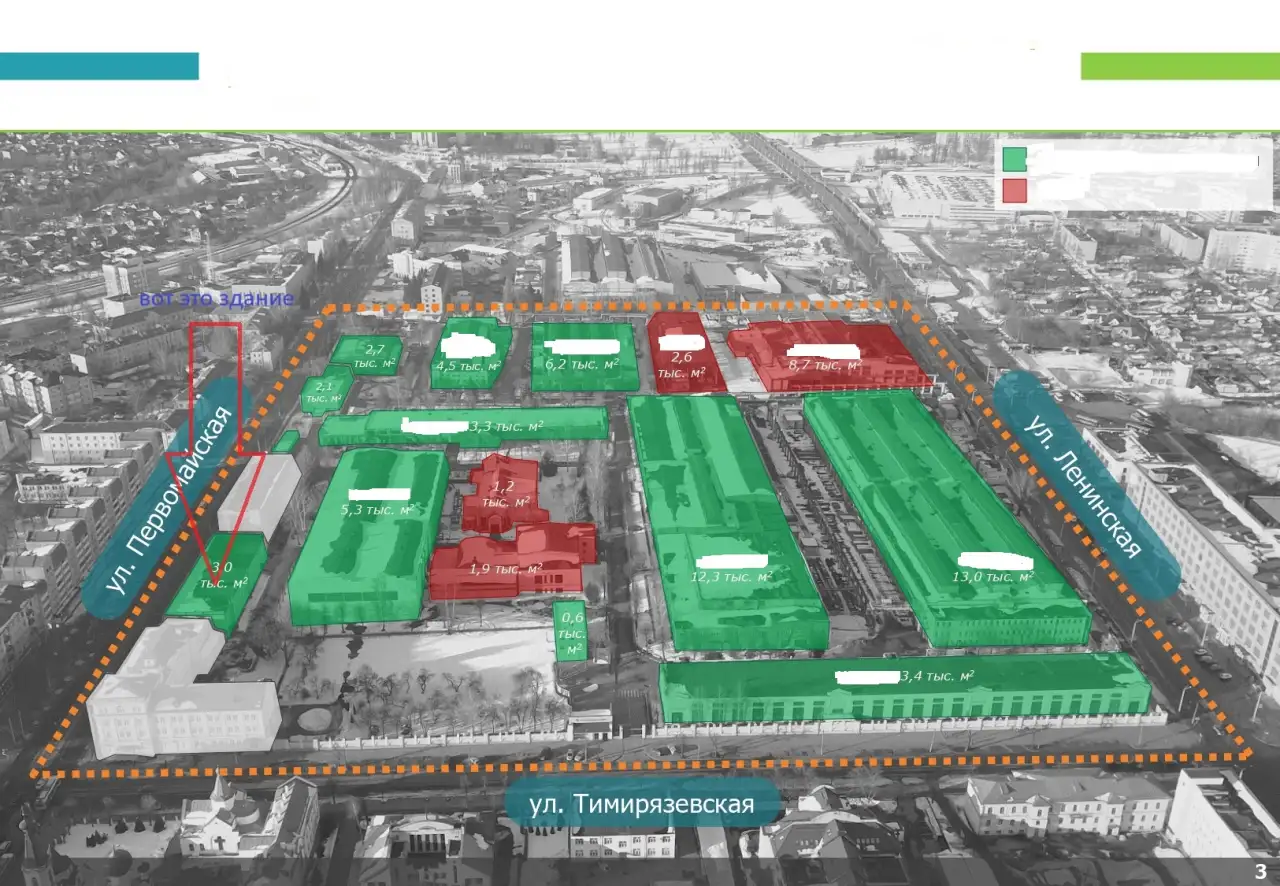Click the green 6,2 тыс. м² building
Screen dimensions: 1280x886
coord(585,356)
